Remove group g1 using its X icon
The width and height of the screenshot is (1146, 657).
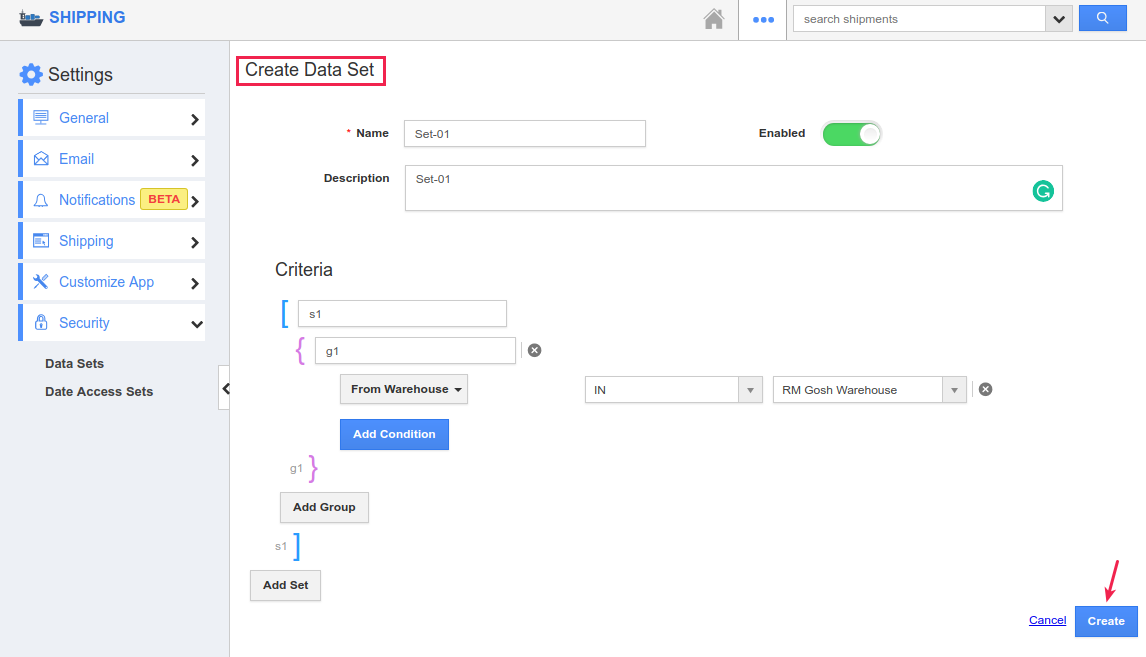tap(534, 350)
